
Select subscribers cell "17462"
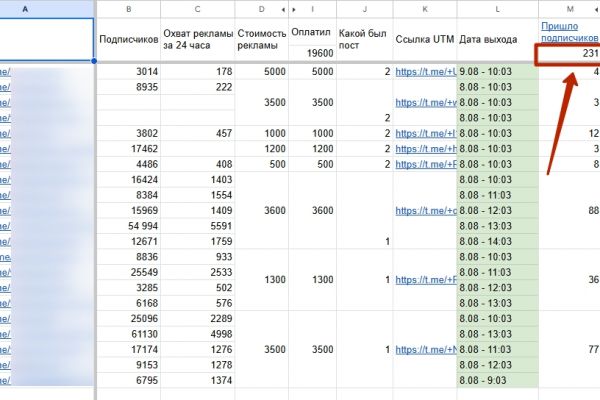click(x=129, y=149)
